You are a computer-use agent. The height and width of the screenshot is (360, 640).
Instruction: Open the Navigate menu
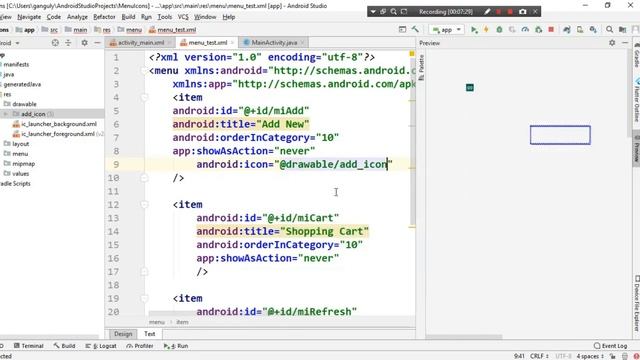pos(29,17)
